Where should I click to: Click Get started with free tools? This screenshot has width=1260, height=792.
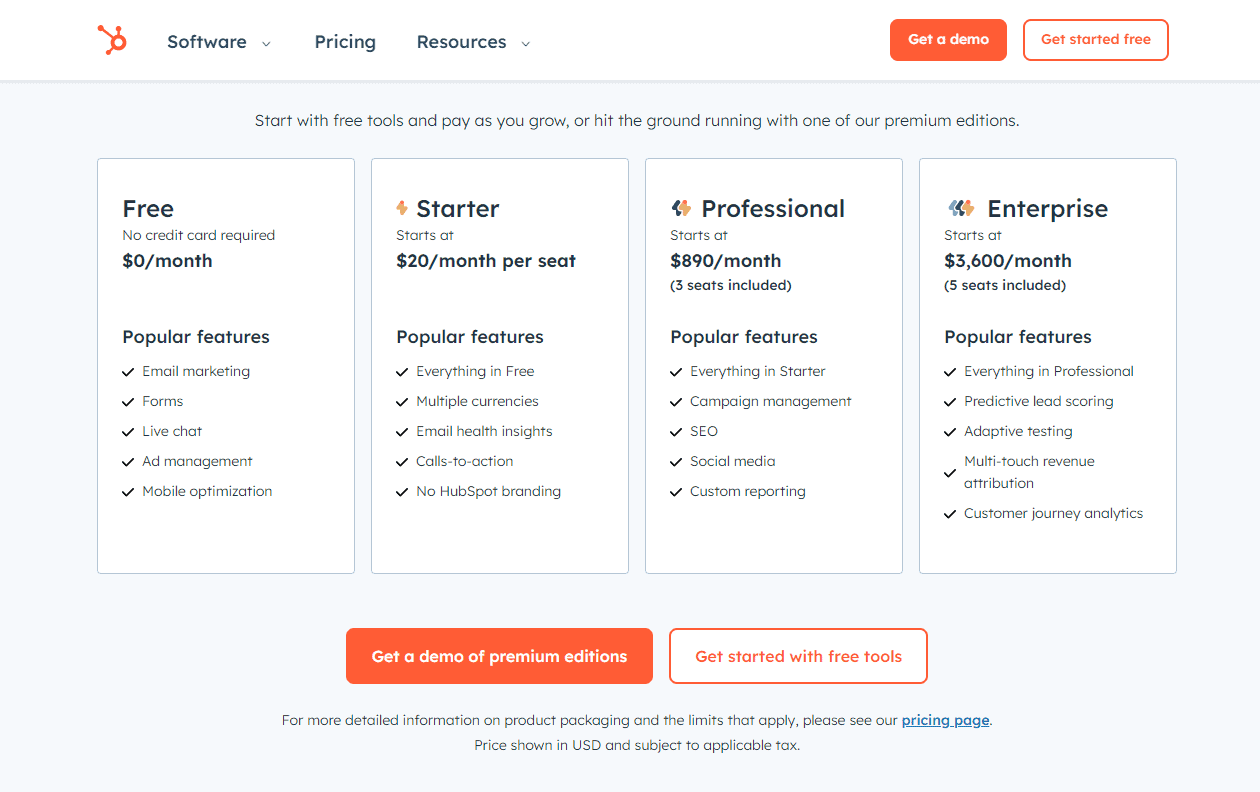click(x=798, y=656)
